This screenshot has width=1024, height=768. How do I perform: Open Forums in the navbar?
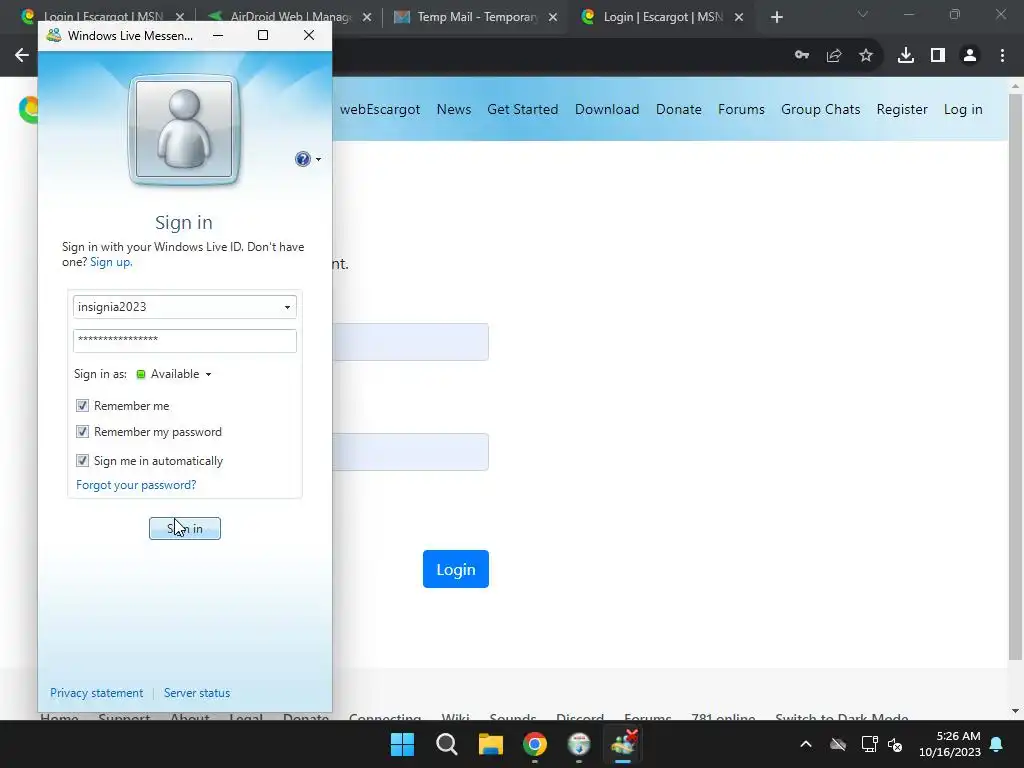tap(741, 110)
